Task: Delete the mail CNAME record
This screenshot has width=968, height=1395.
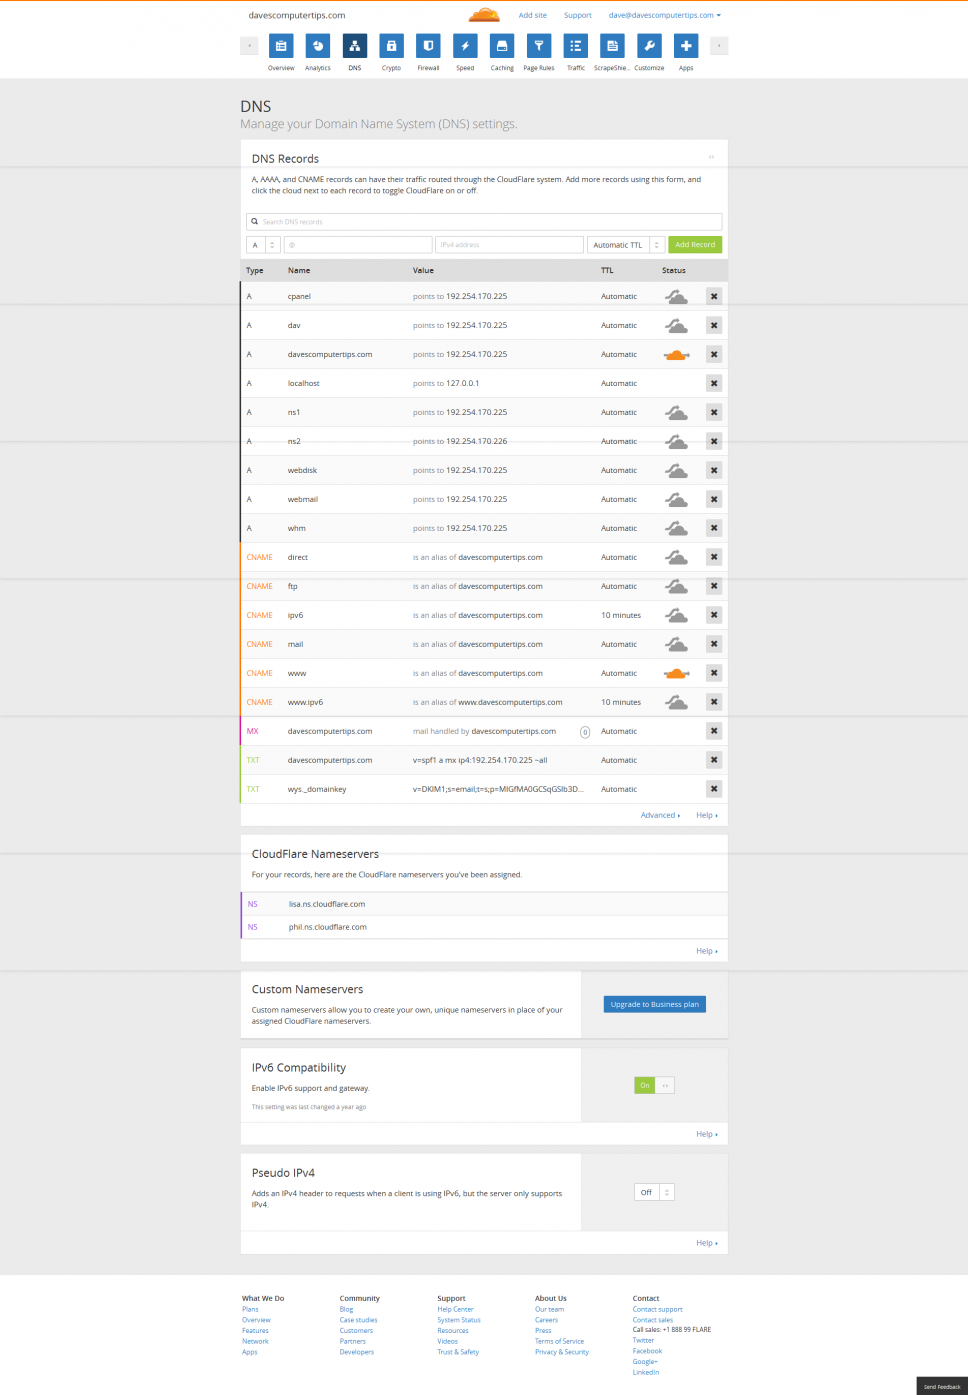Action: tap(714, 644)
